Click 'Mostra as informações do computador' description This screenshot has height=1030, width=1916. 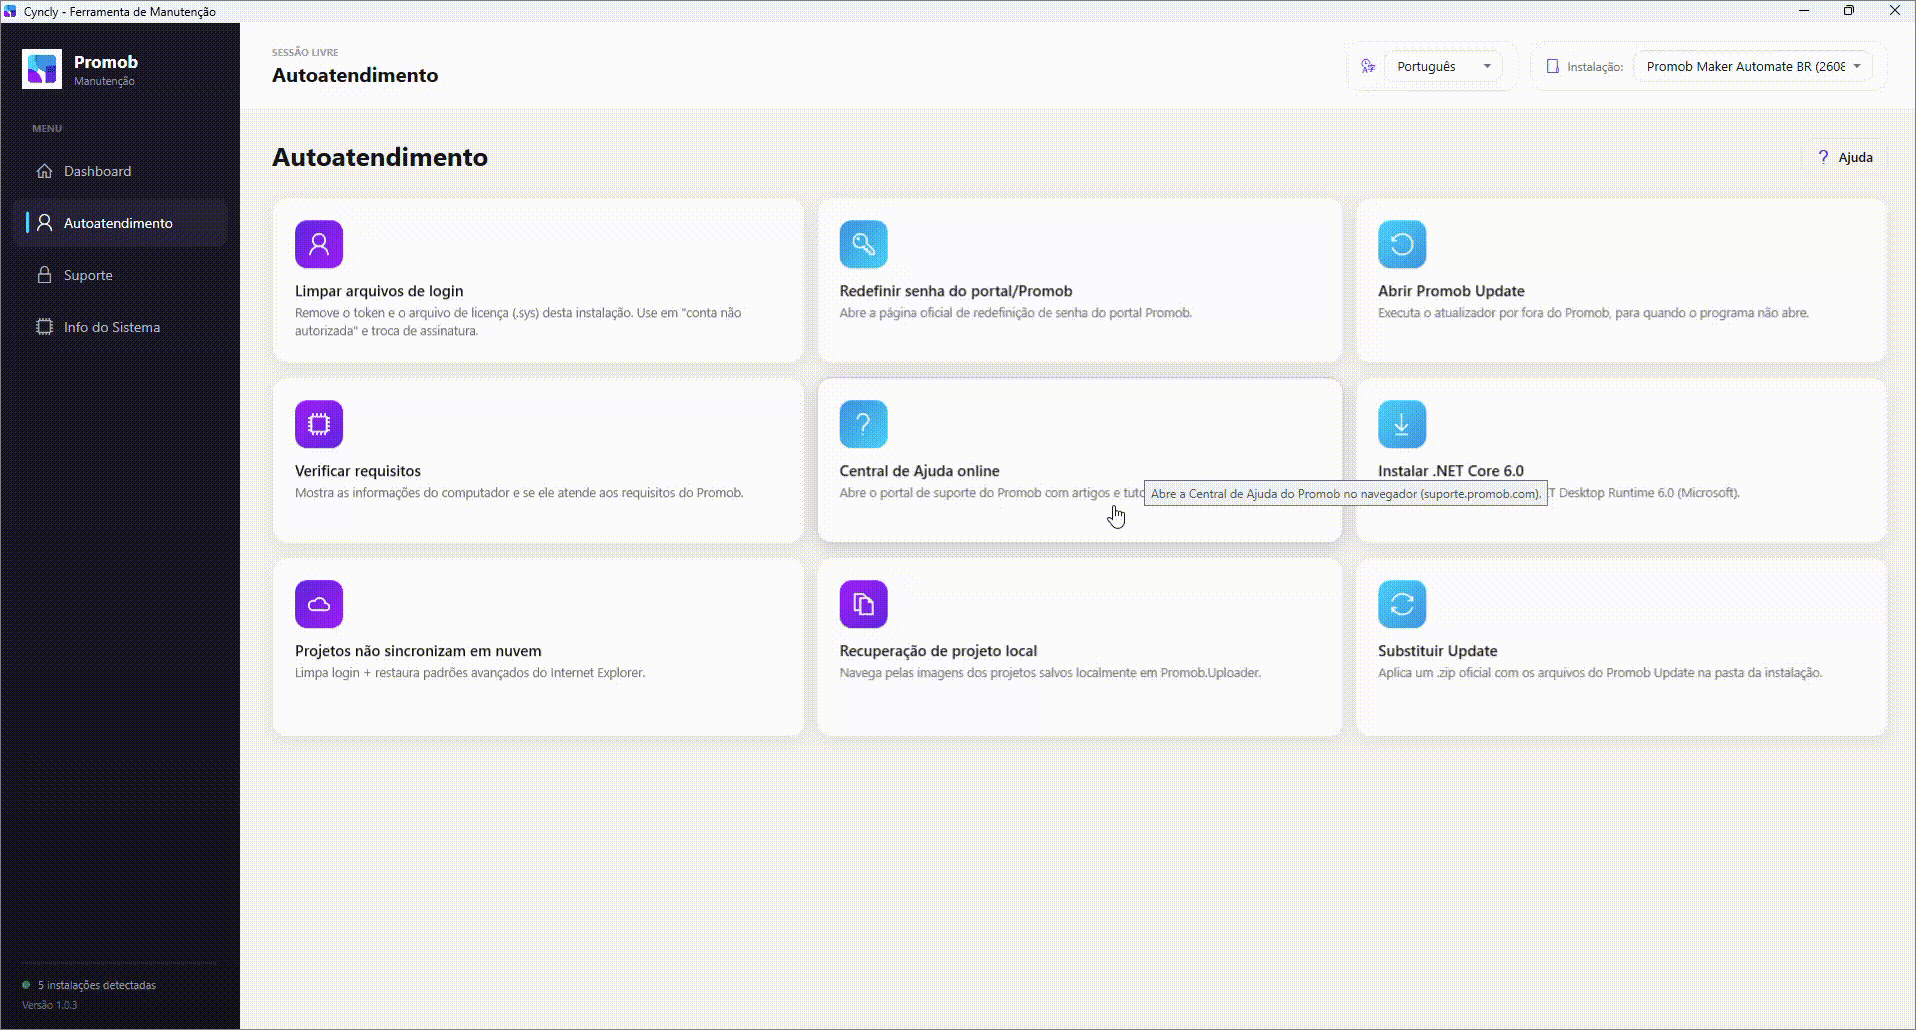[519, 493]
